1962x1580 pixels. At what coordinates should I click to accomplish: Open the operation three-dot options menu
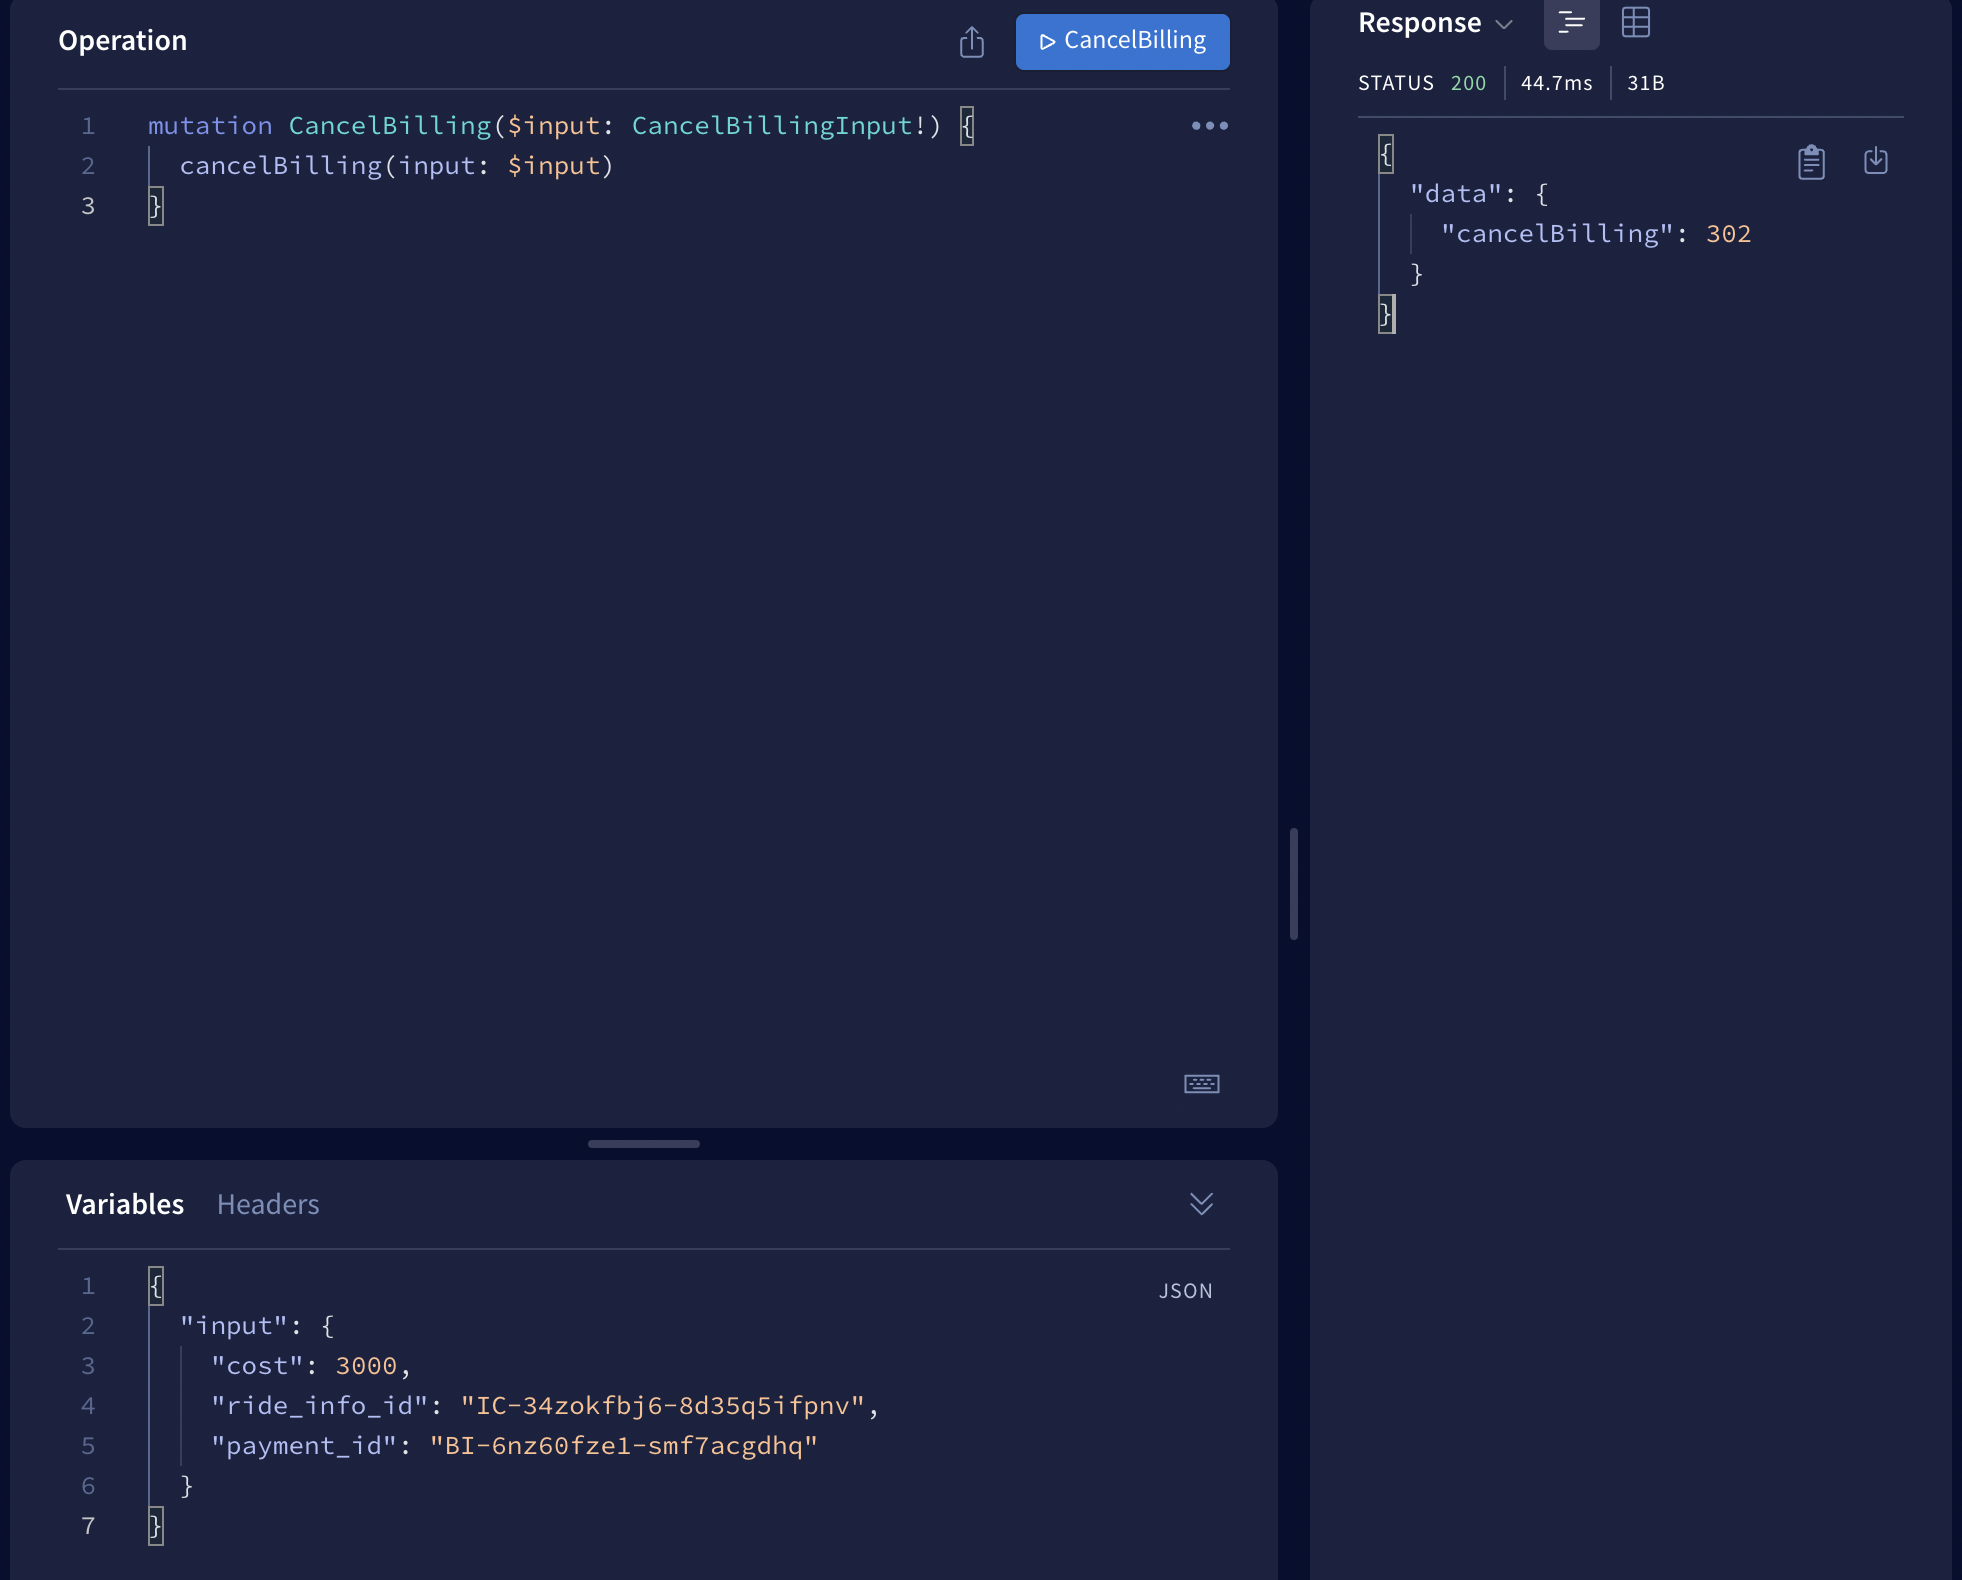pyautogui.click(x=1209, y=126)
